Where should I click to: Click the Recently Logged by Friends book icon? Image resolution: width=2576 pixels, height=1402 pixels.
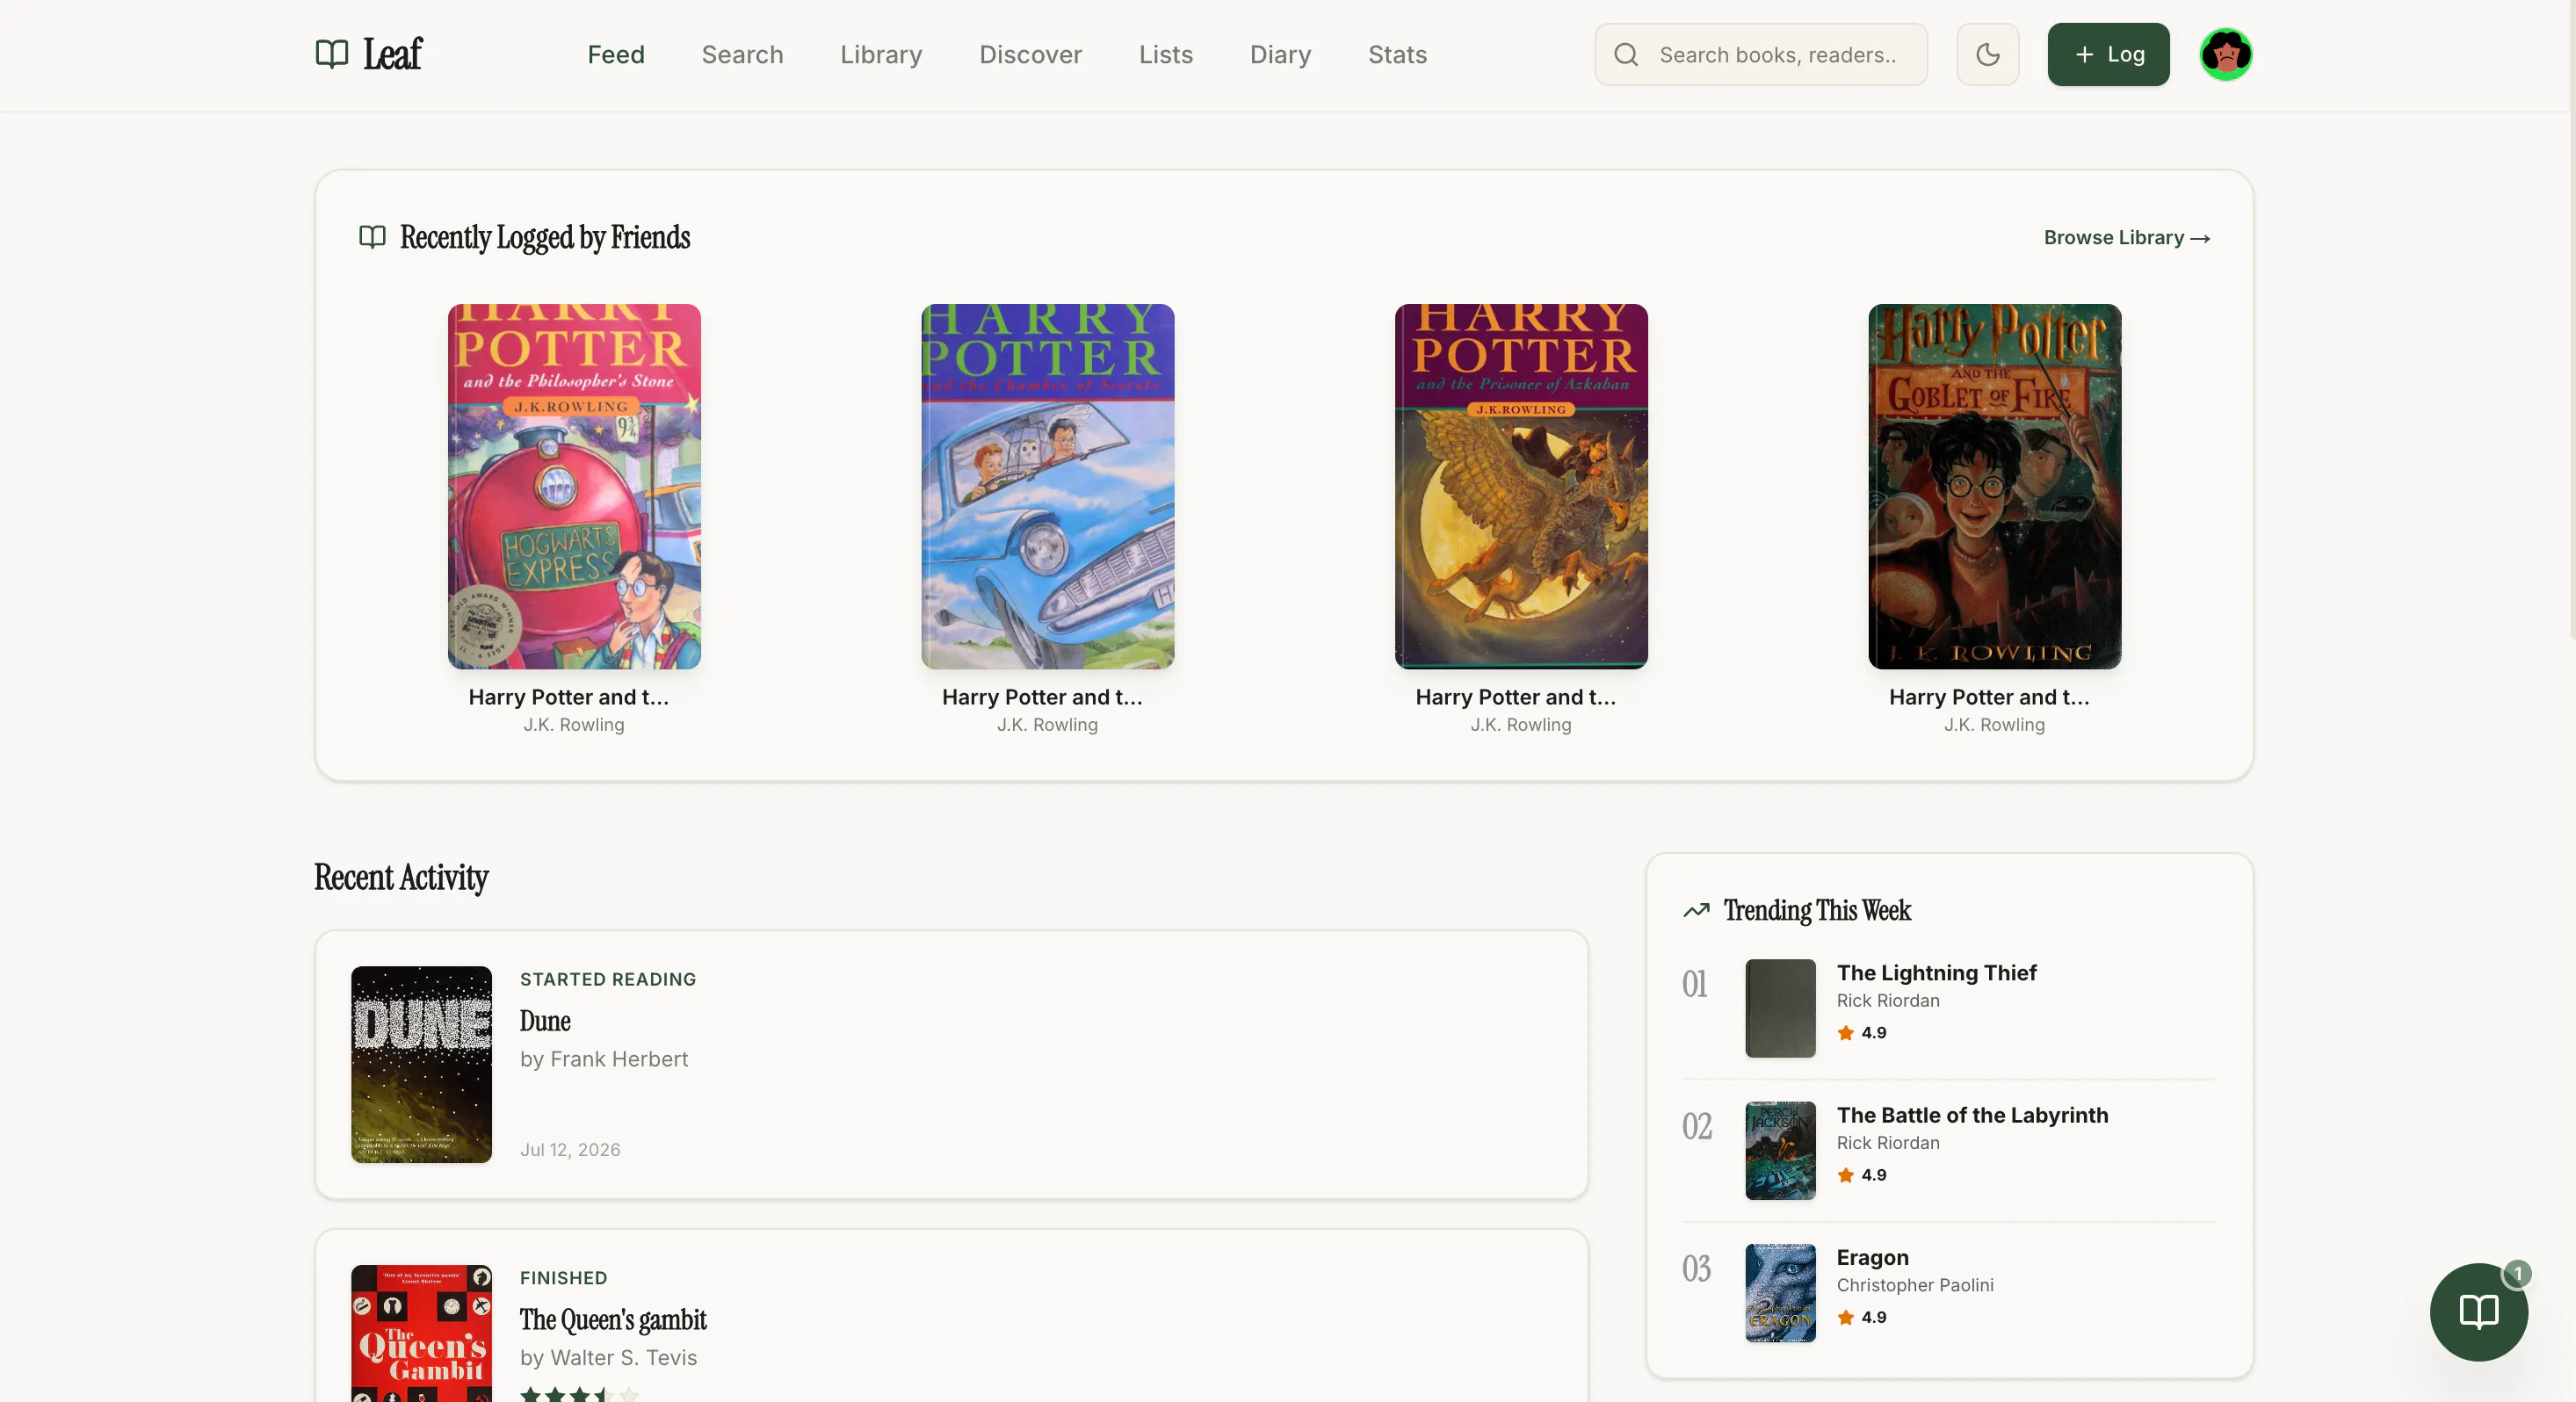[372, 237]
